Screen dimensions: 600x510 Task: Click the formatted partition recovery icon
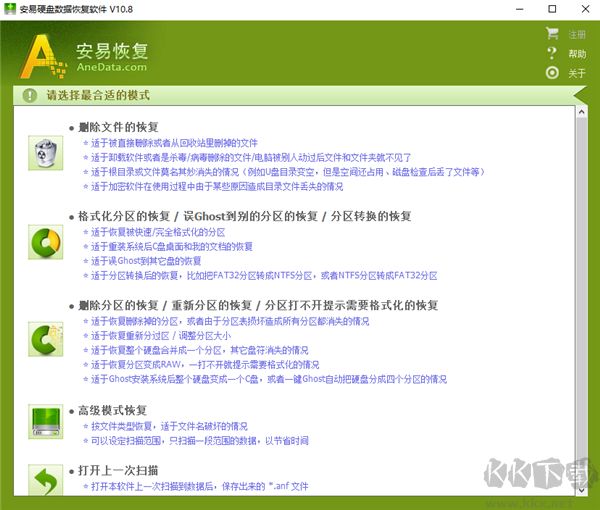click(x=46, y=241)
